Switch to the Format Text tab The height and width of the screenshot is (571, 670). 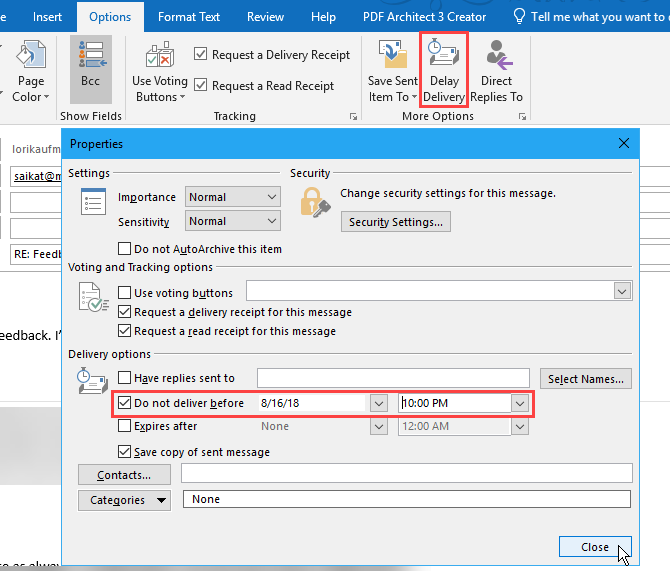[189, 17]
